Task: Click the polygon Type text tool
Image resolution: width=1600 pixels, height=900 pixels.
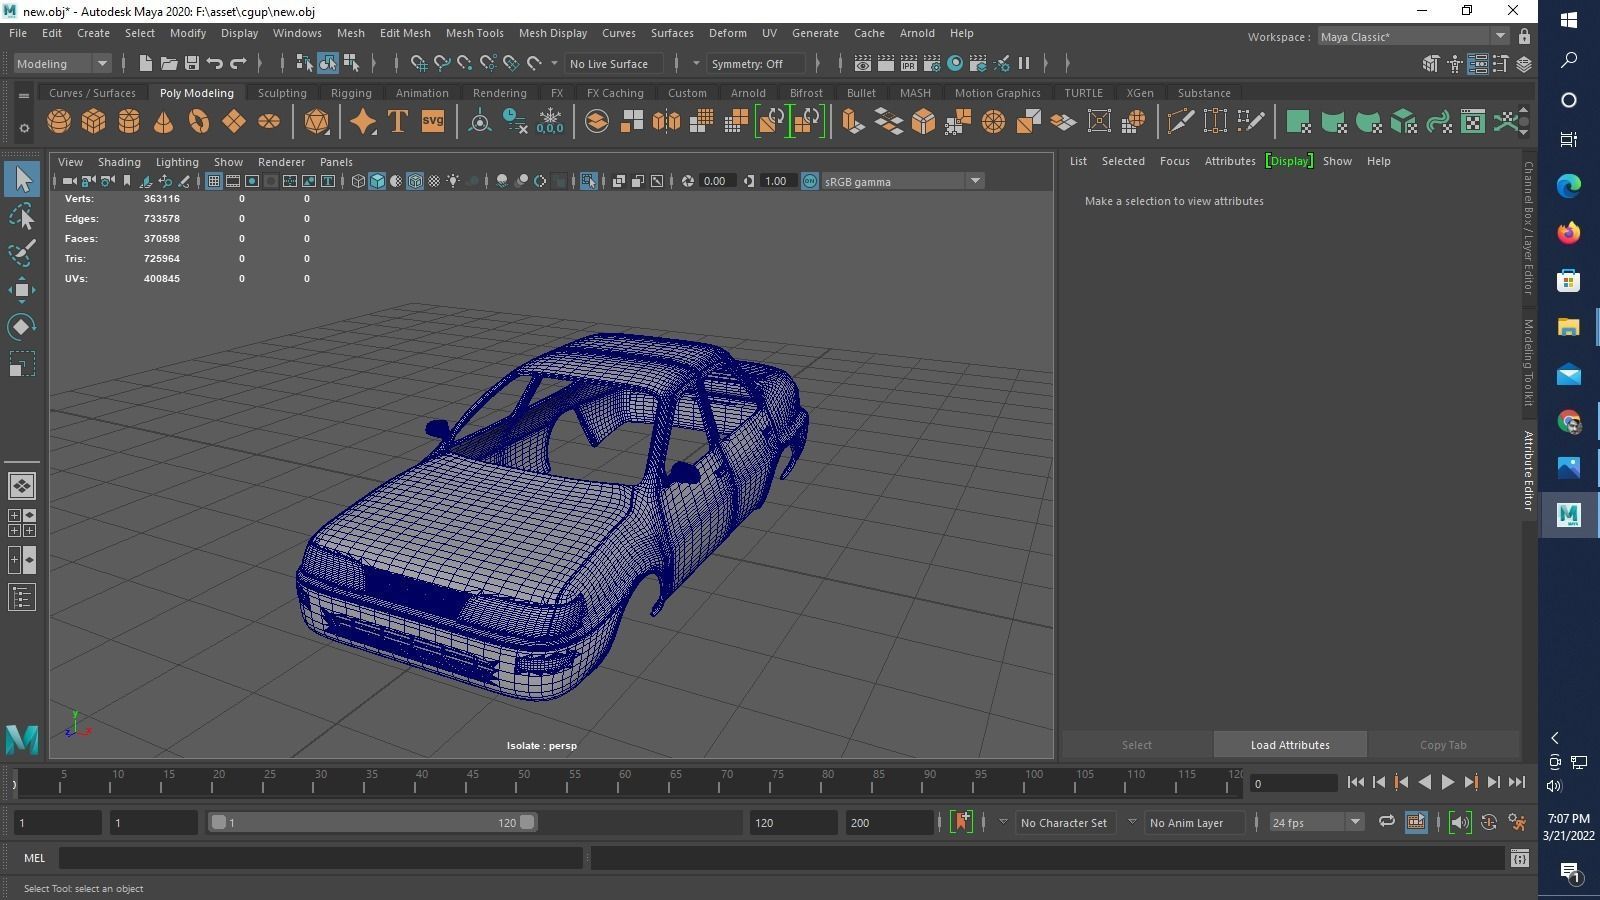Action: (397, 122)
